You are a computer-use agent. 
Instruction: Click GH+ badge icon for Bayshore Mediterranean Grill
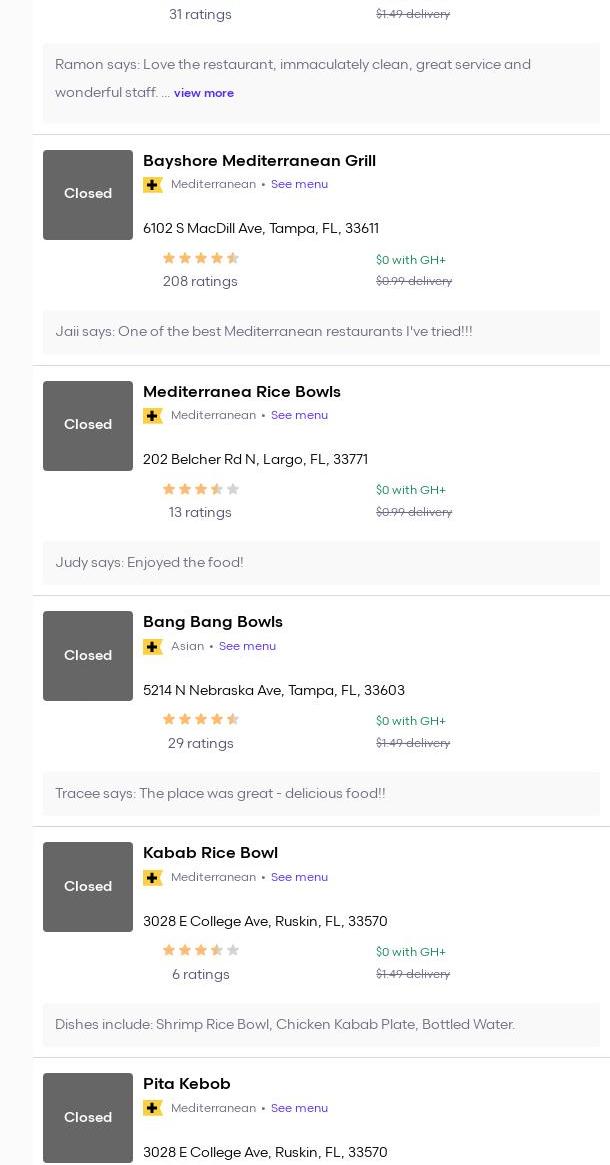click(153, 185)
